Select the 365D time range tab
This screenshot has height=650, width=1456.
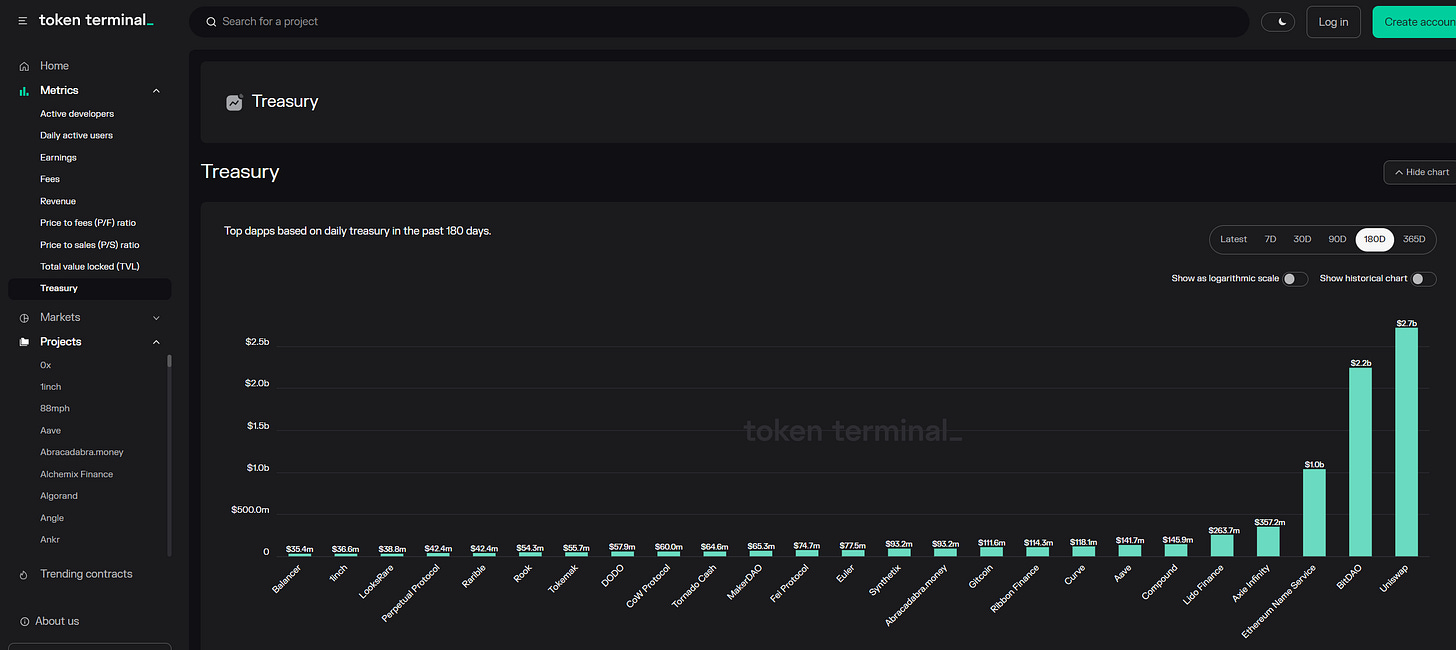(1414, 240)
